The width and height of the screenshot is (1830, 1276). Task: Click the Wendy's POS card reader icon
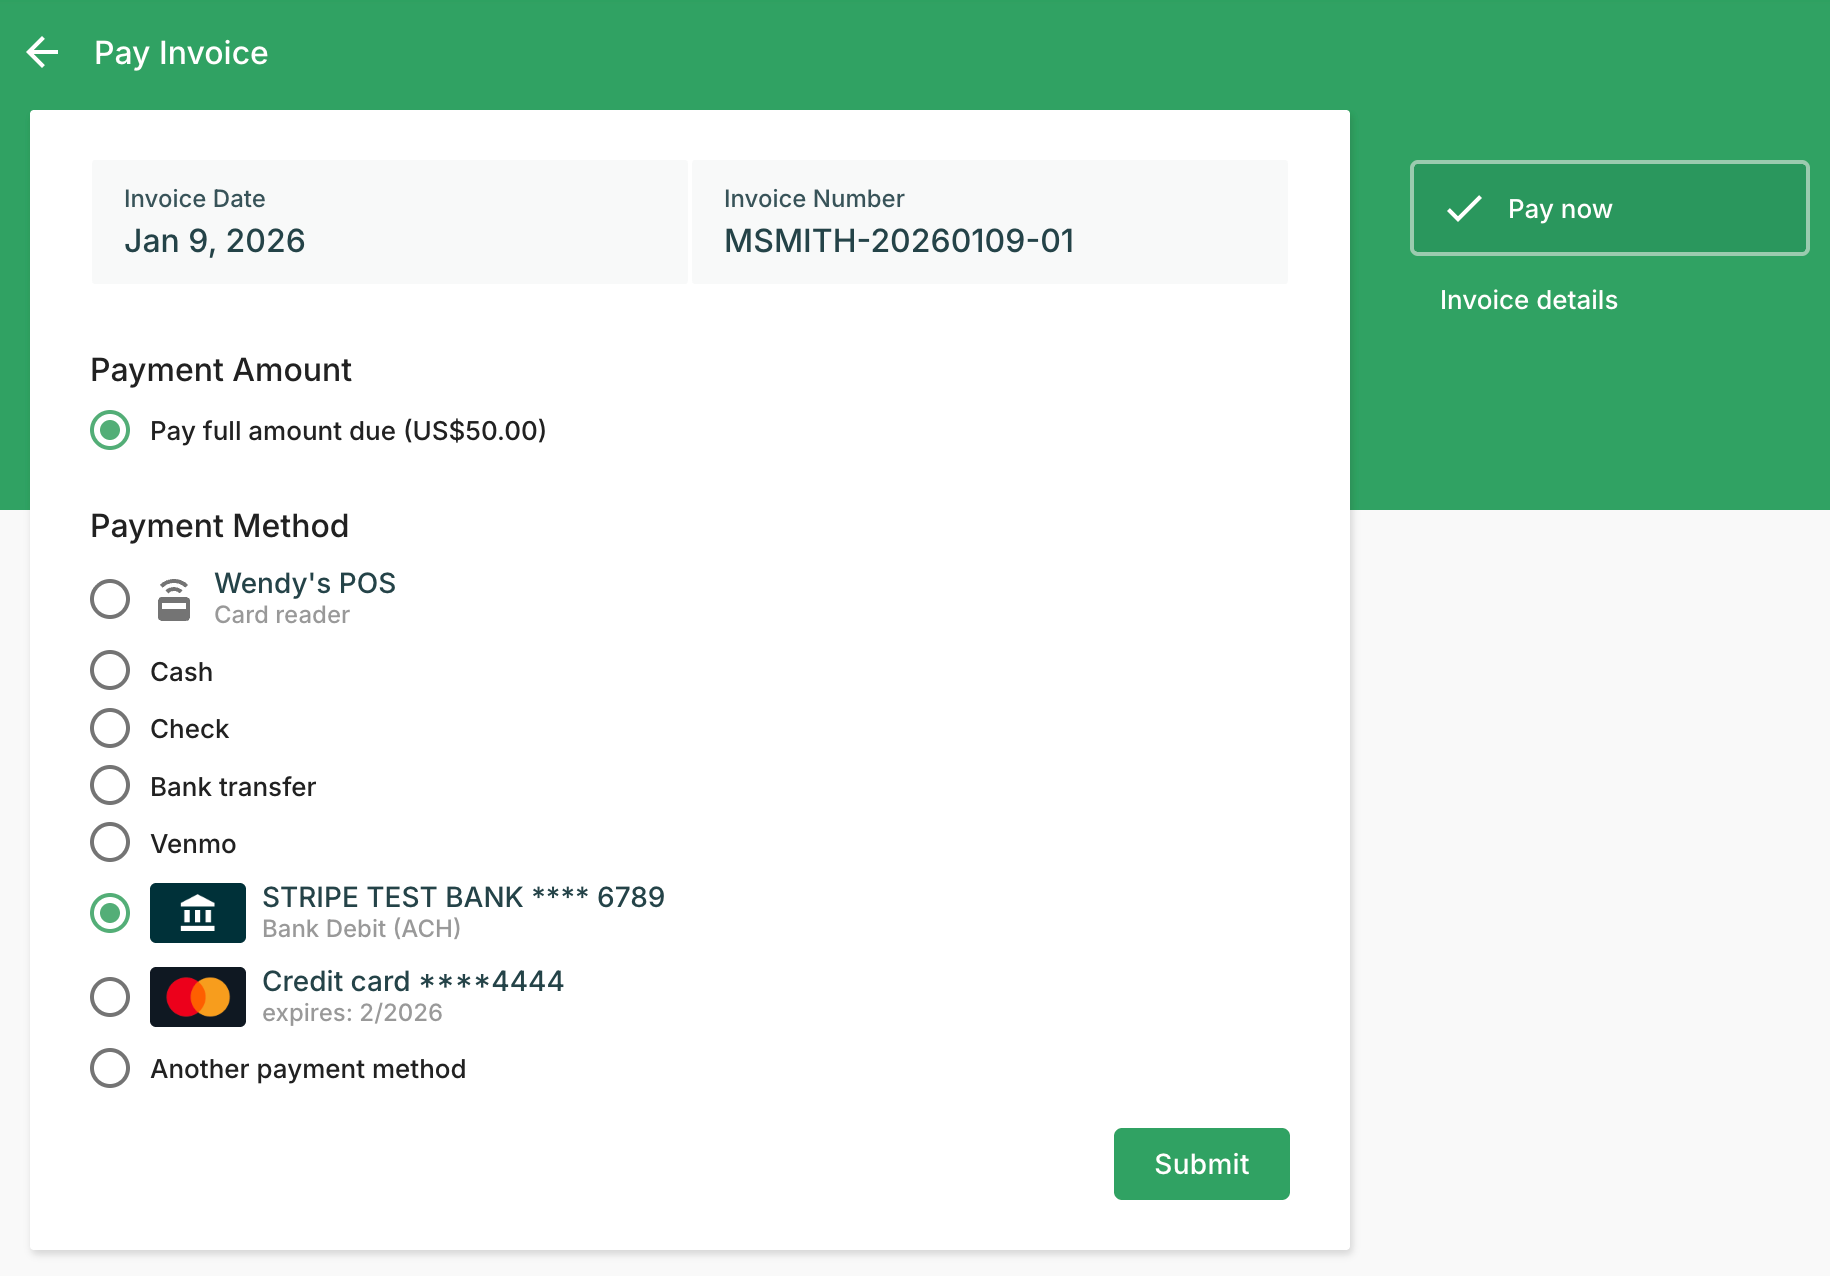(174, 600)
